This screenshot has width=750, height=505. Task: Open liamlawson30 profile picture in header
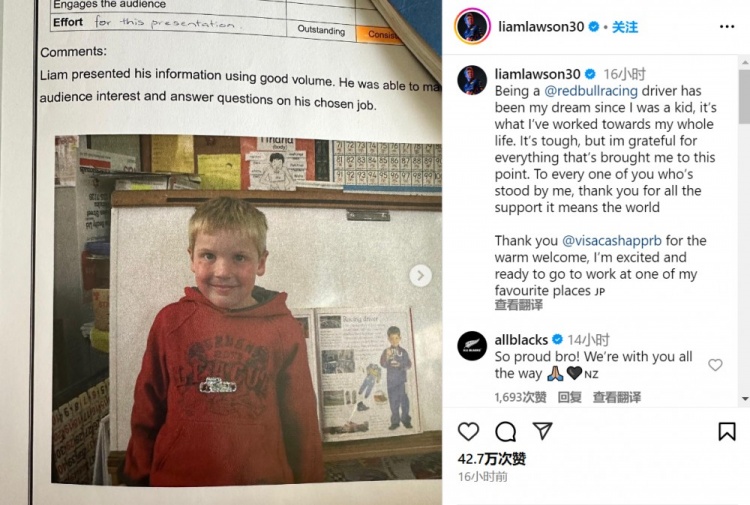(472, 27)
